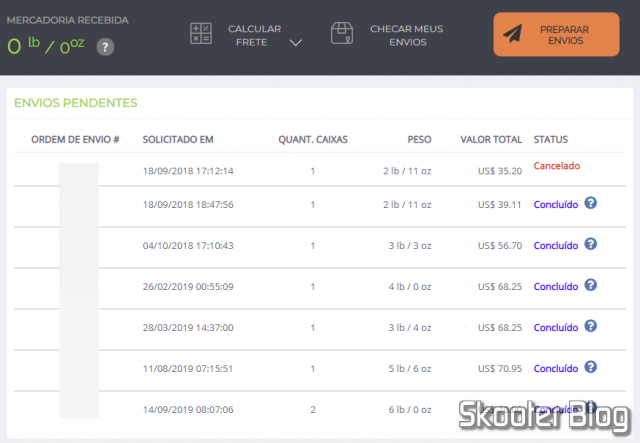Screen dimensions: 640x443
Task: Click the Mercadoria Recebida label
Action: (68, 20)
